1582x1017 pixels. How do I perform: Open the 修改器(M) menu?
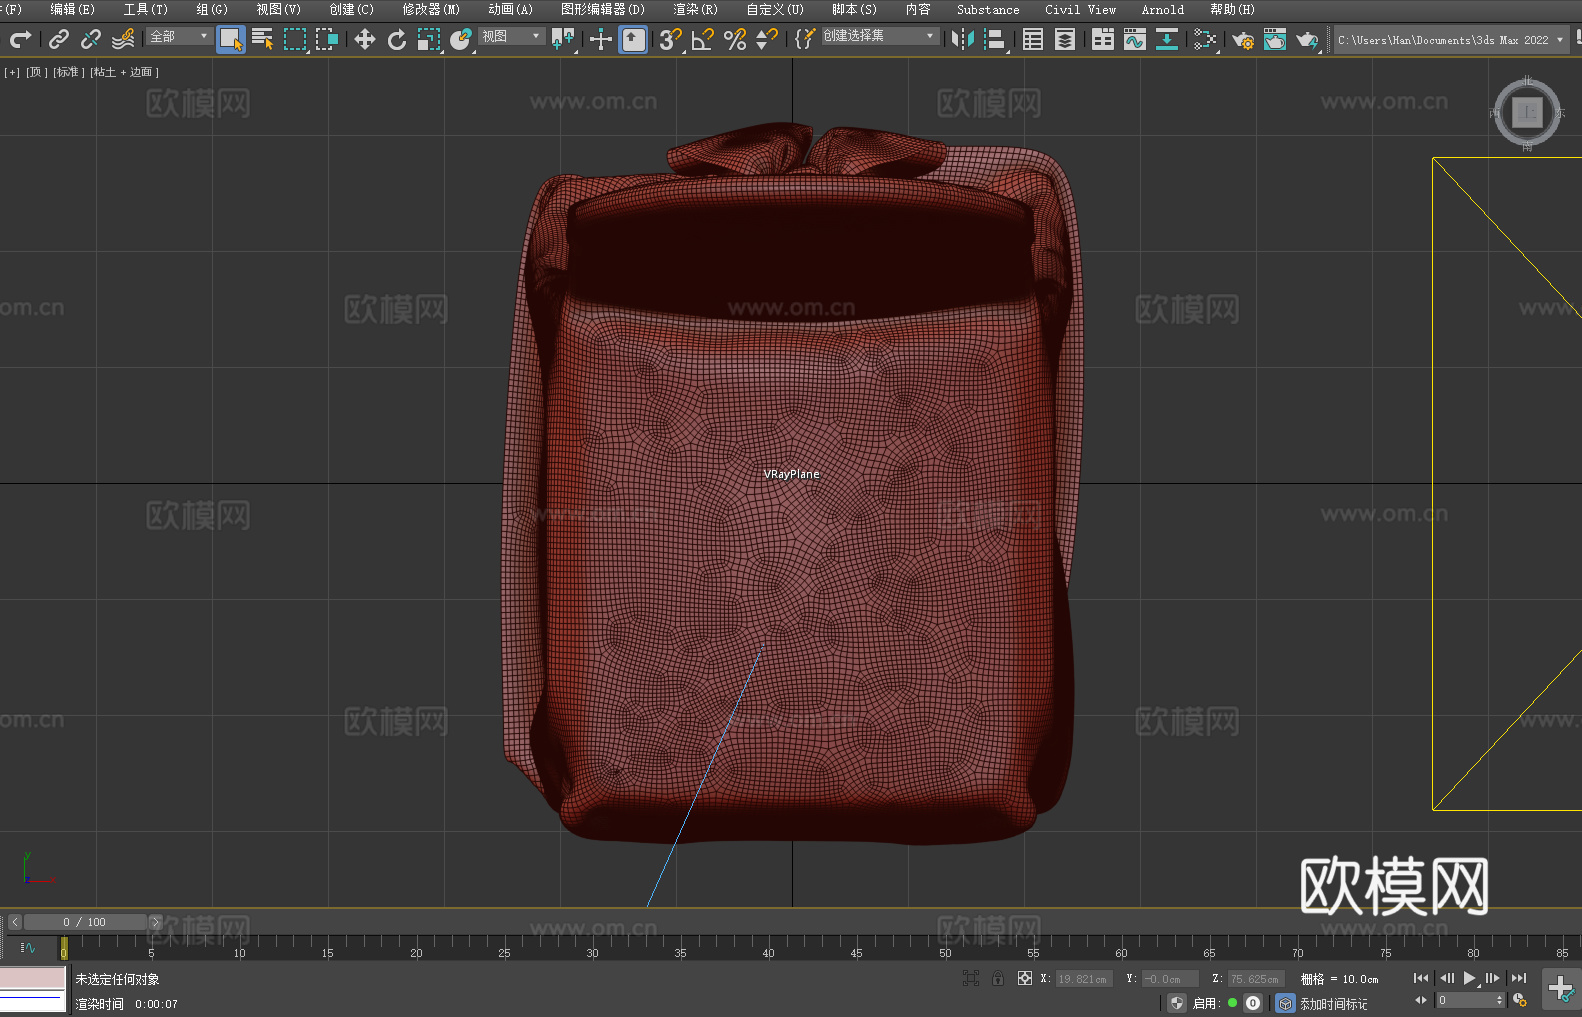(x=431, y=9)
